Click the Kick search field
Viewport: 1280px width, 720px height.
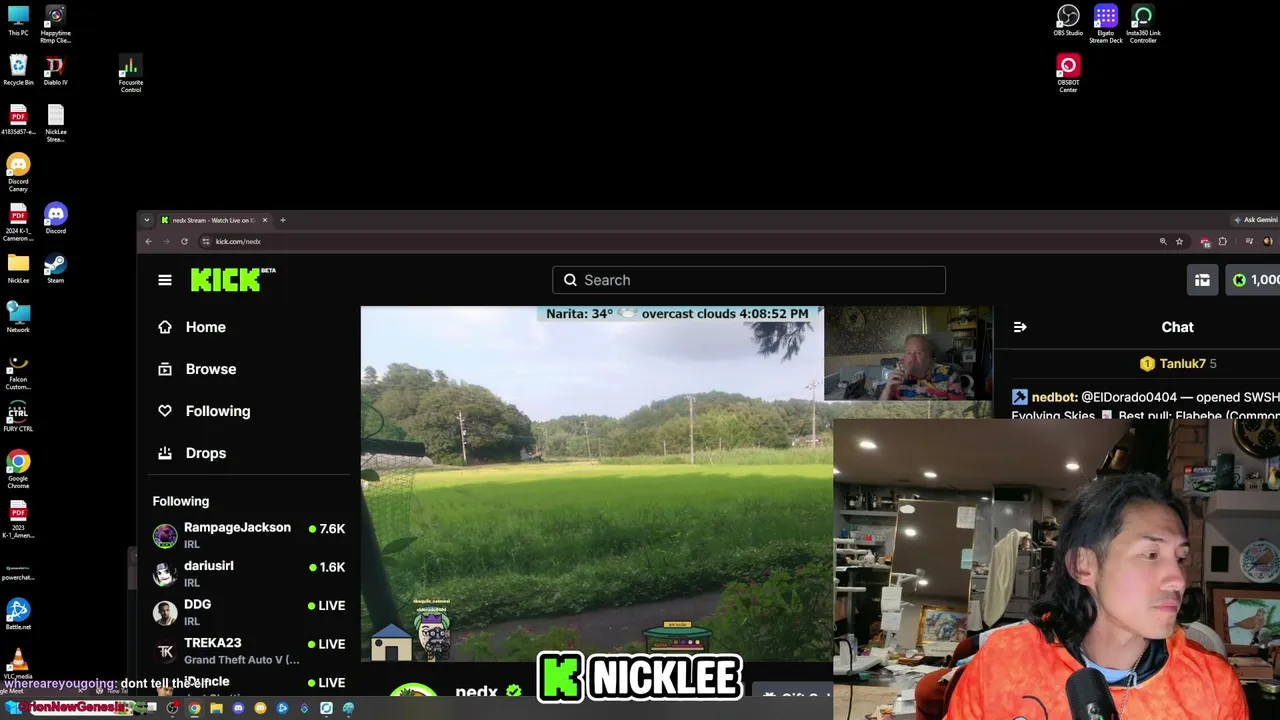[749, 280]
